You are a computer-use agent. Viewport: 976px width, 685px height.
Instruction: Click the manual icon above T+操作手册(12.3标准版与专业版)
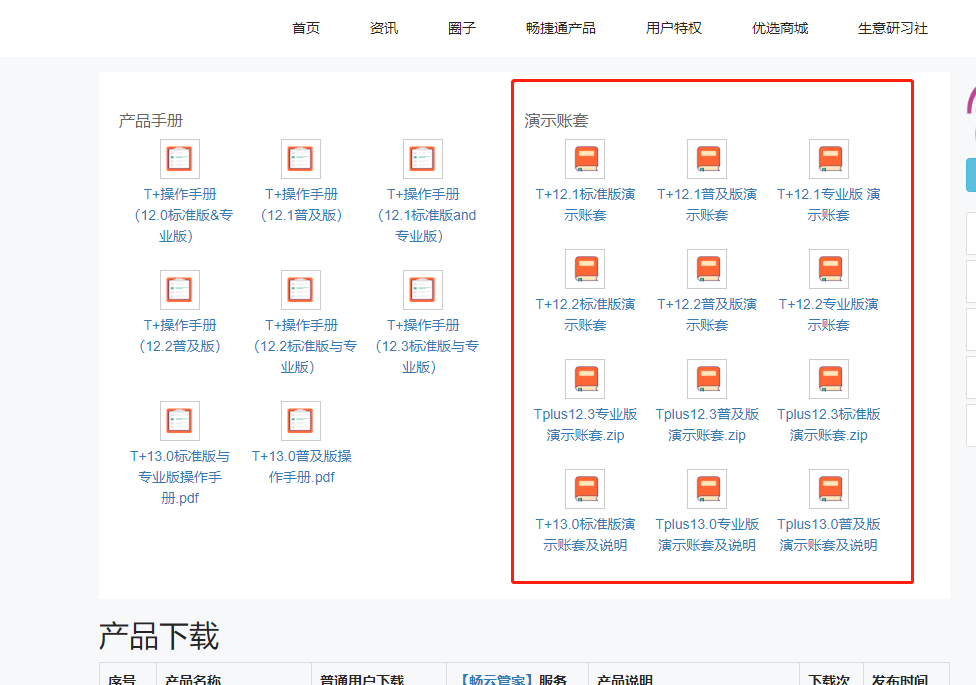[x=423, y=290]
